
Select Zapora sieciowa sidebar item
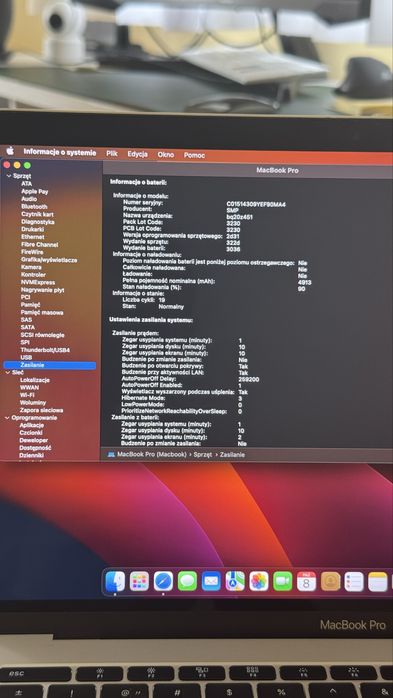(41, 410)
